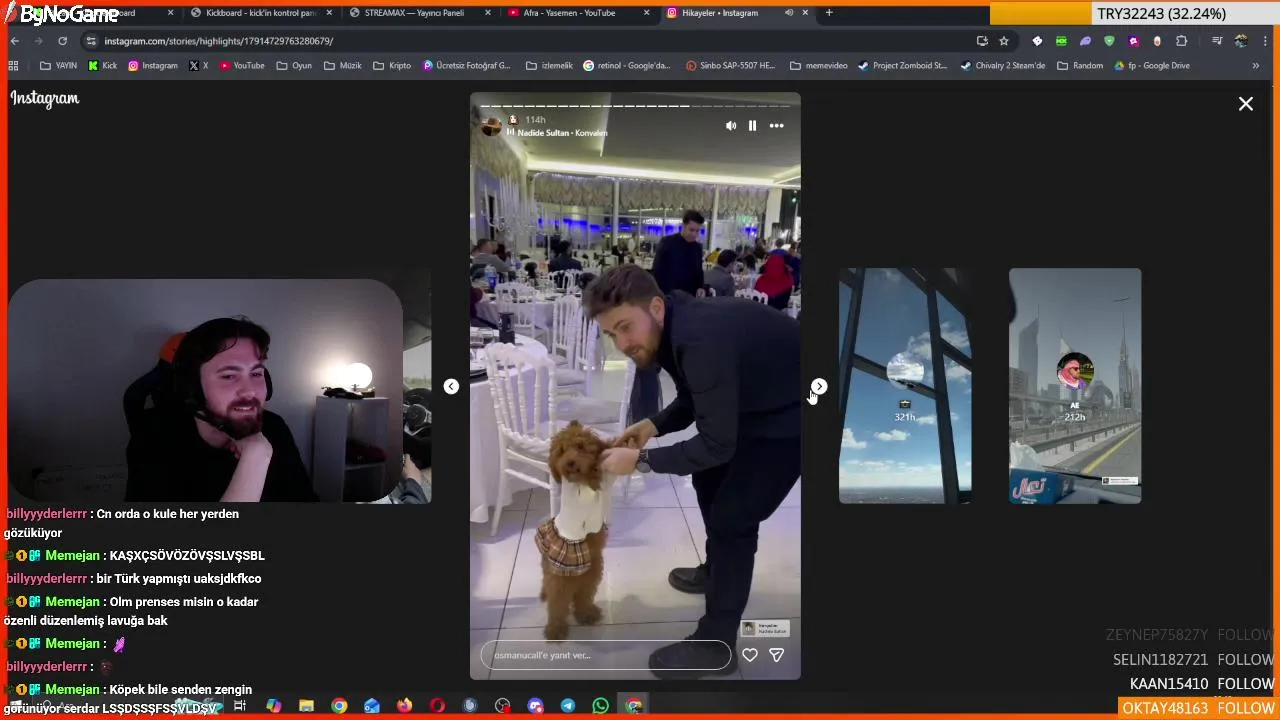Click the story progress bar at top
This screenshot has height=720, width=1280.
(x=635, y=105)
